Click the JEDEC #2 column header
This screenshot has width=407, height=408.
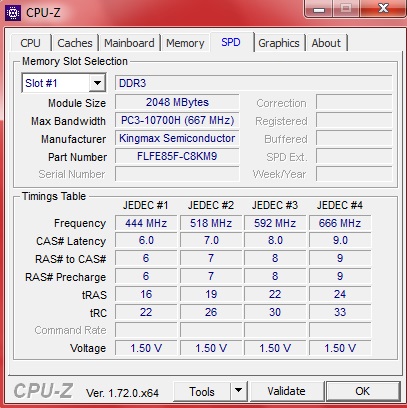click(x=211, y=205)
